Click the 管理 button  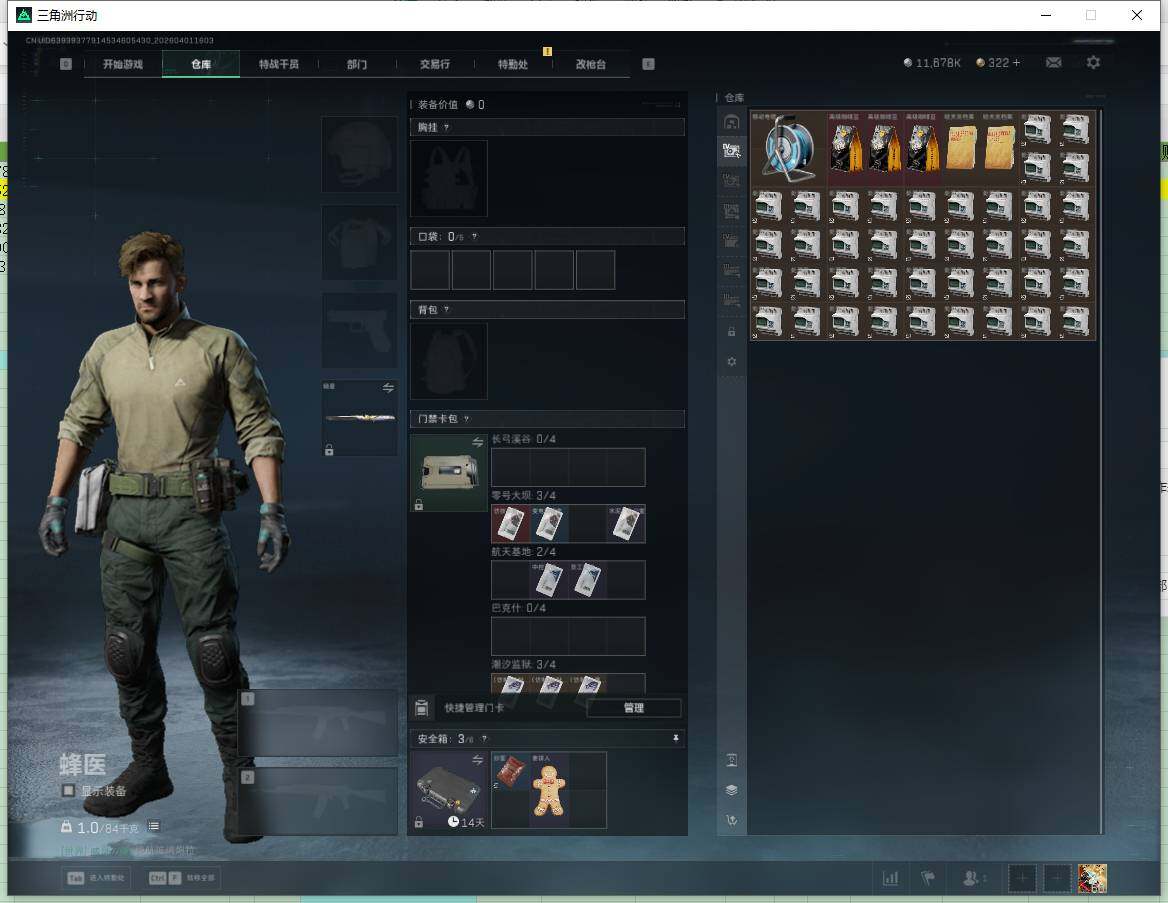634,708
